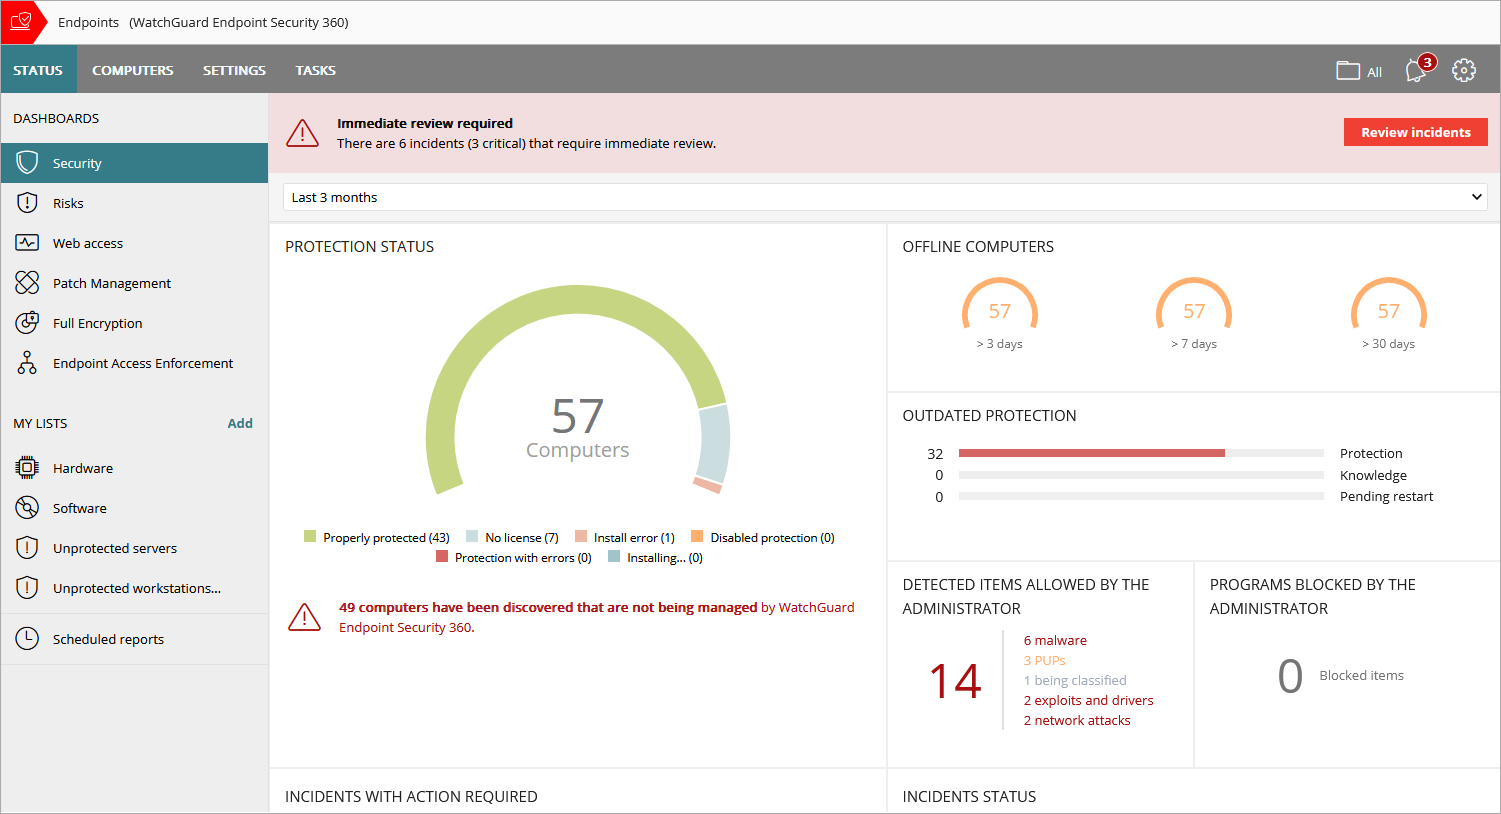Switch to the COMPUTERS tab
1501x814 pixels.
pos(133,70)
